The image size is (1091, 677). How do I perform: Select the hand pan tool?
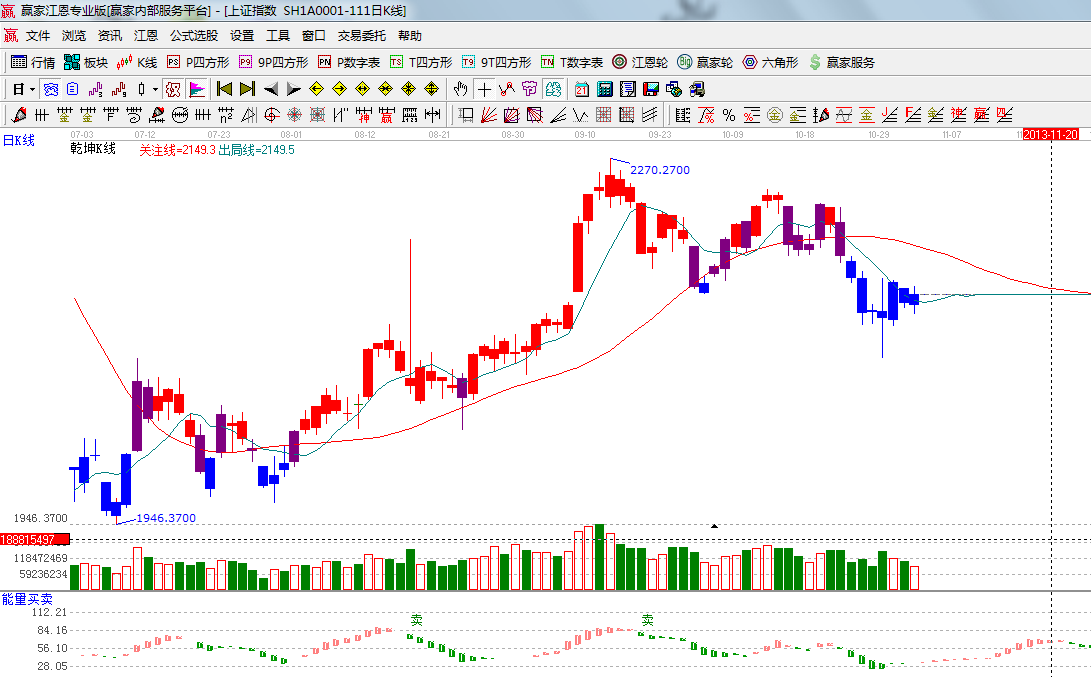tap(461, 89)
